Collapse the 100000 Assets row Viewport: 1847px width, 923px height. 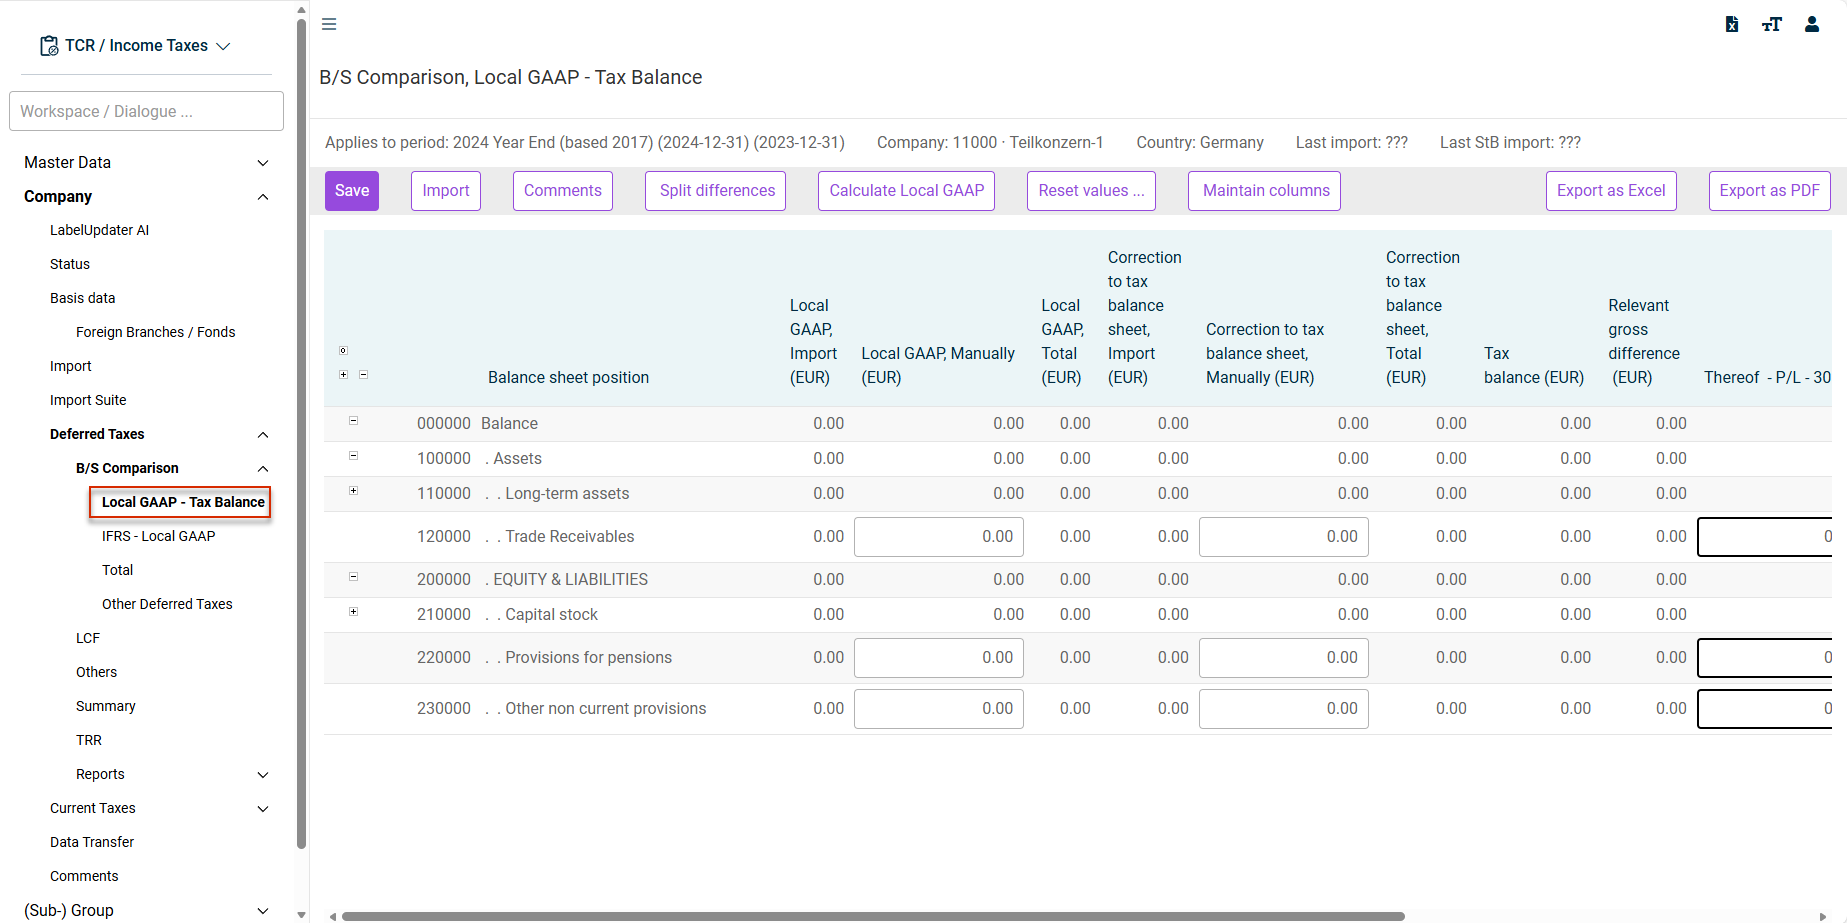353,456
